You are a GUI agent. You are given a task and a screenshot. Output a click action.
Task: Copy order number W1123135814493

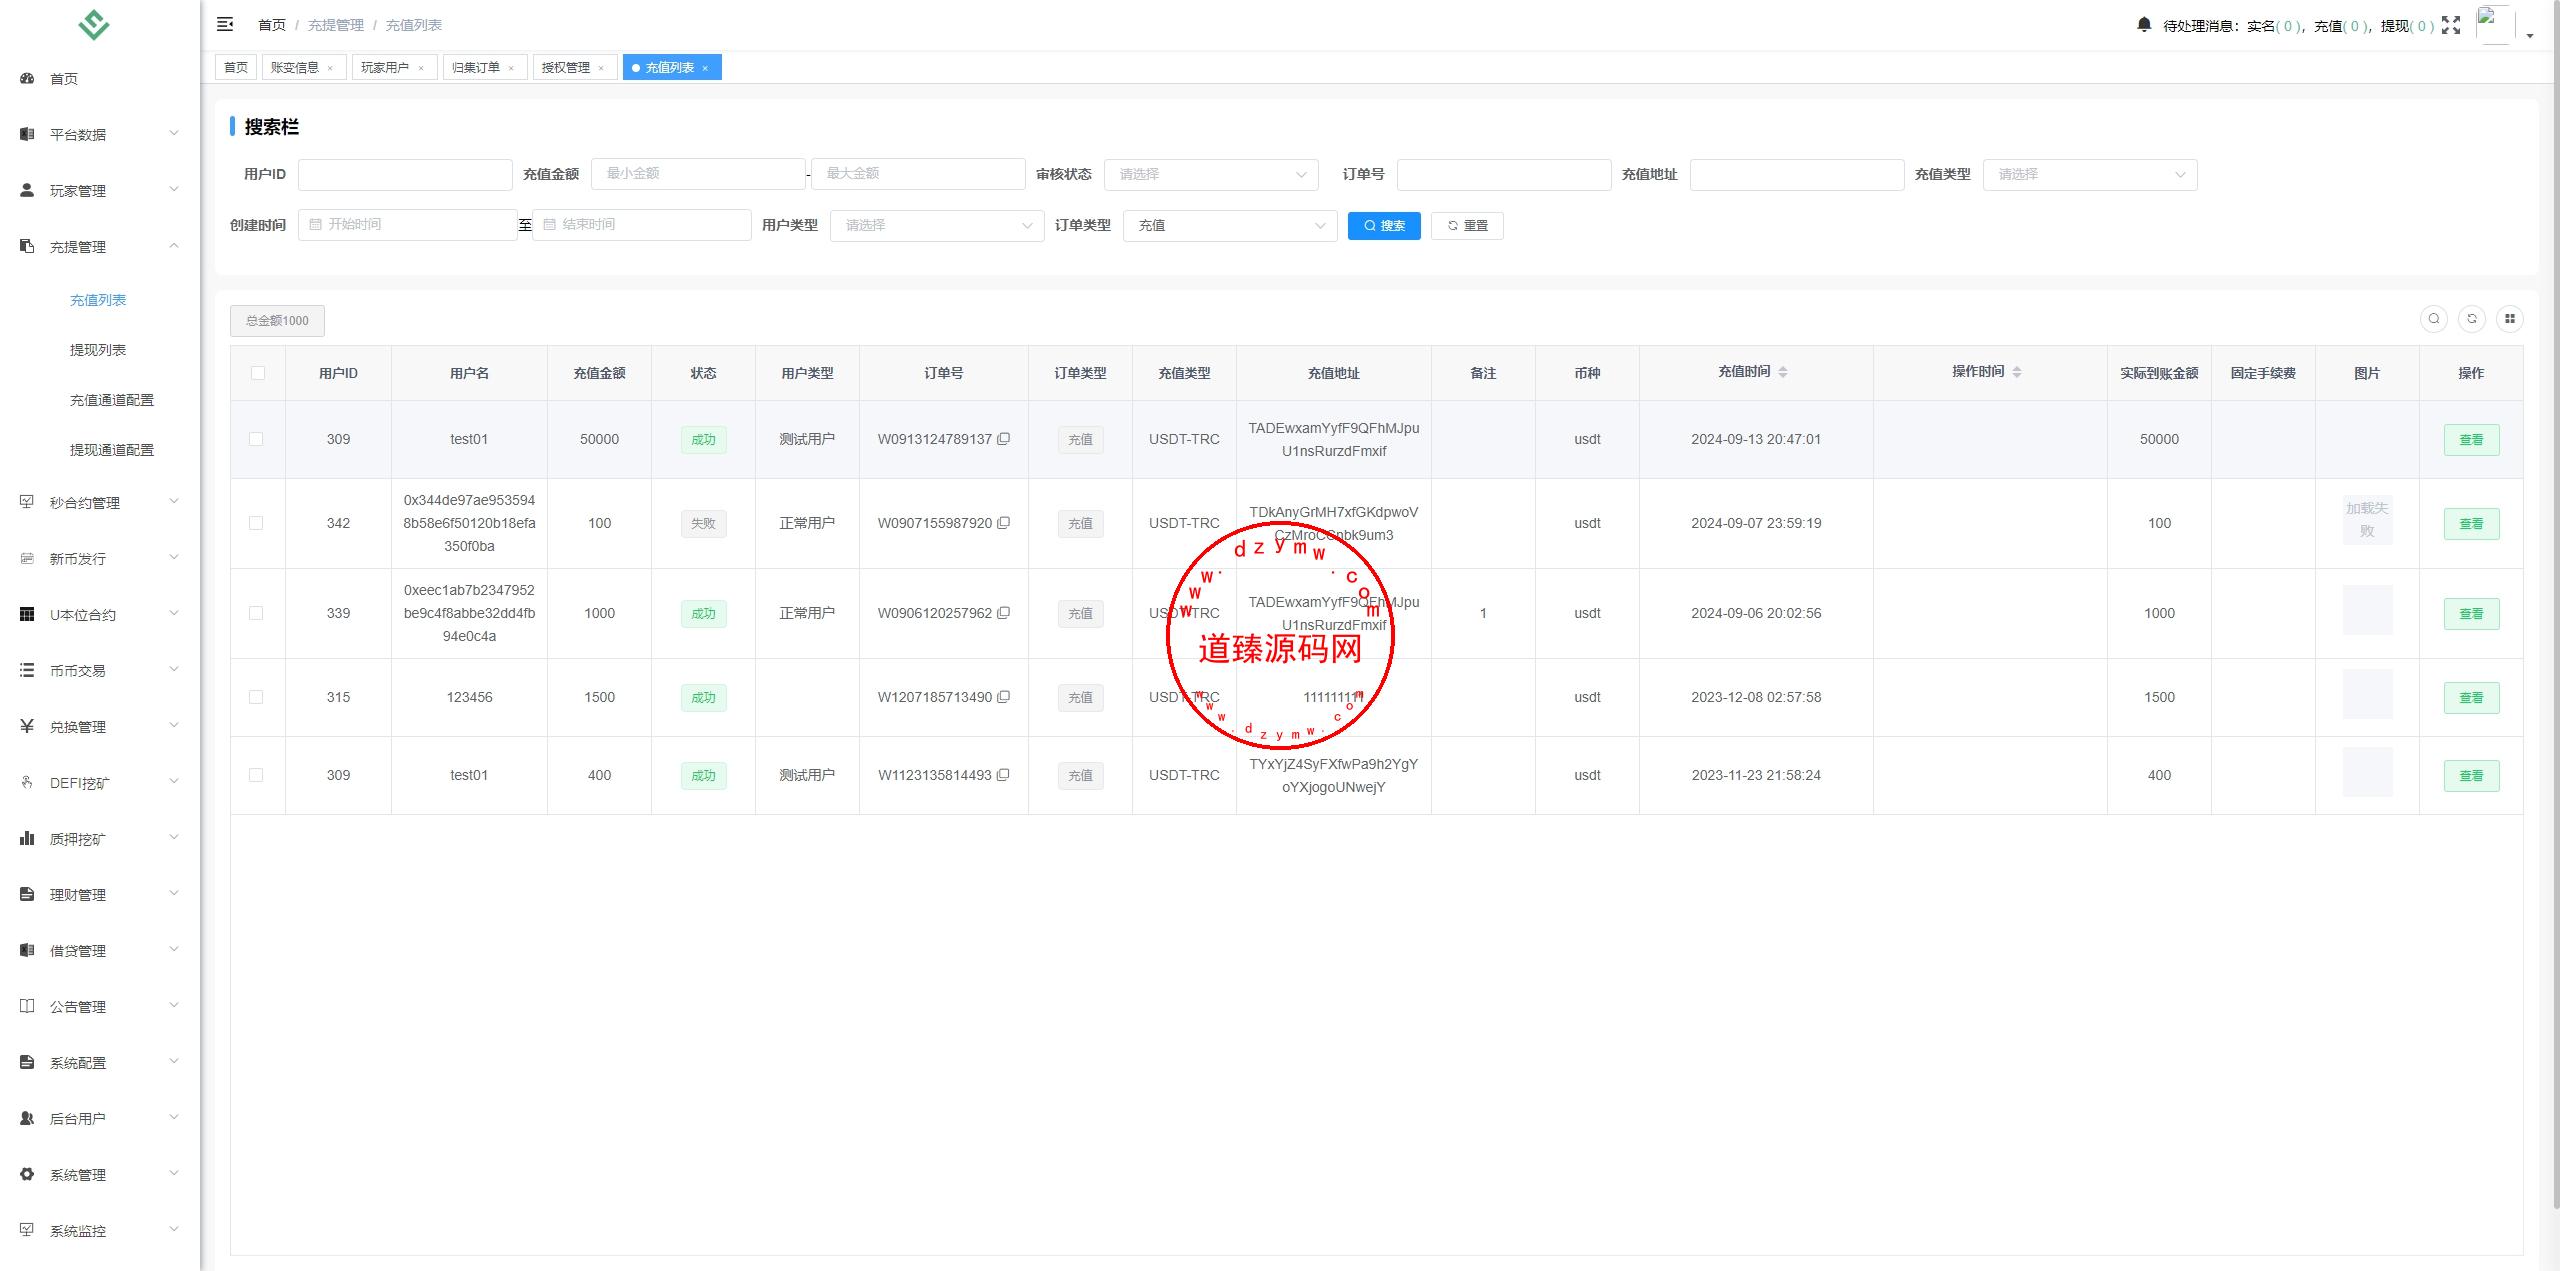tap(1004, 775)
